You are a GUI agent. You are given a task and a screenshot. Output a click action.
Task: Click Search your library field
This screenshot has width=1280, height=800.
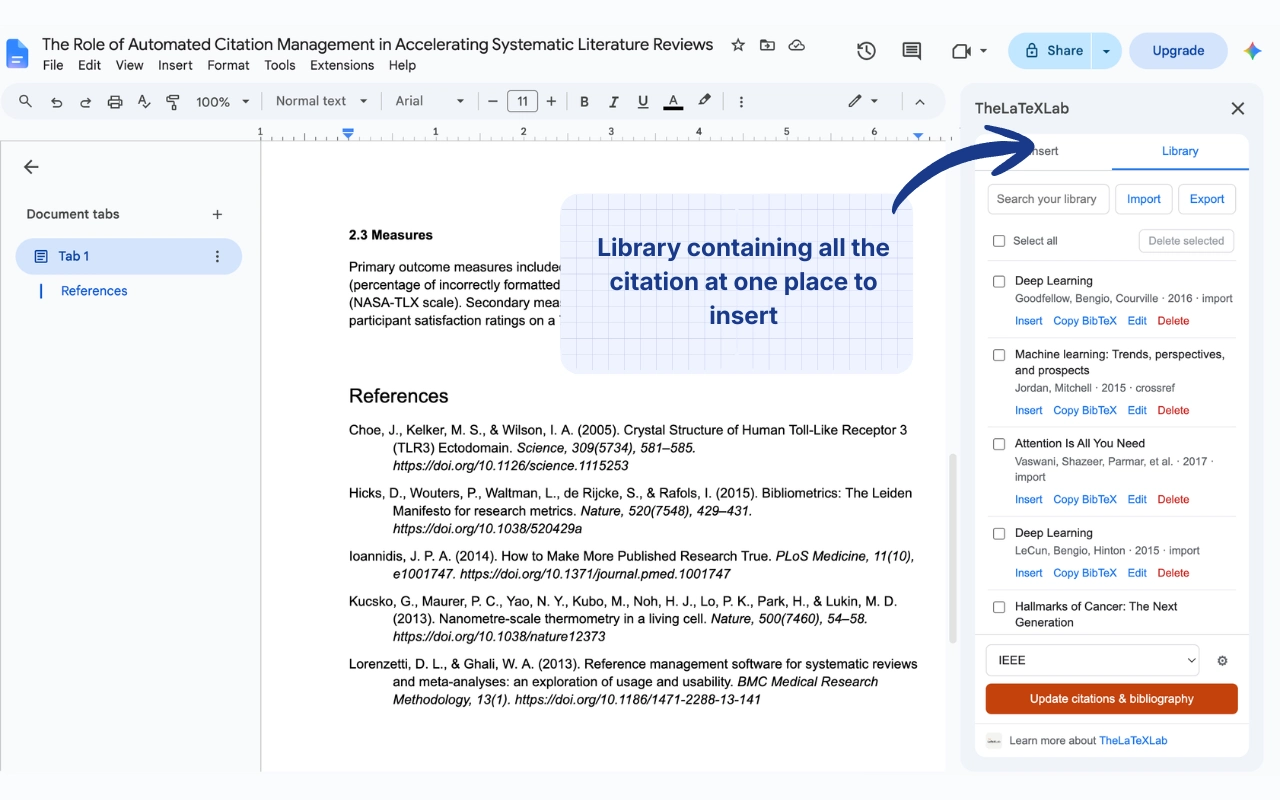click(1048, 199)
